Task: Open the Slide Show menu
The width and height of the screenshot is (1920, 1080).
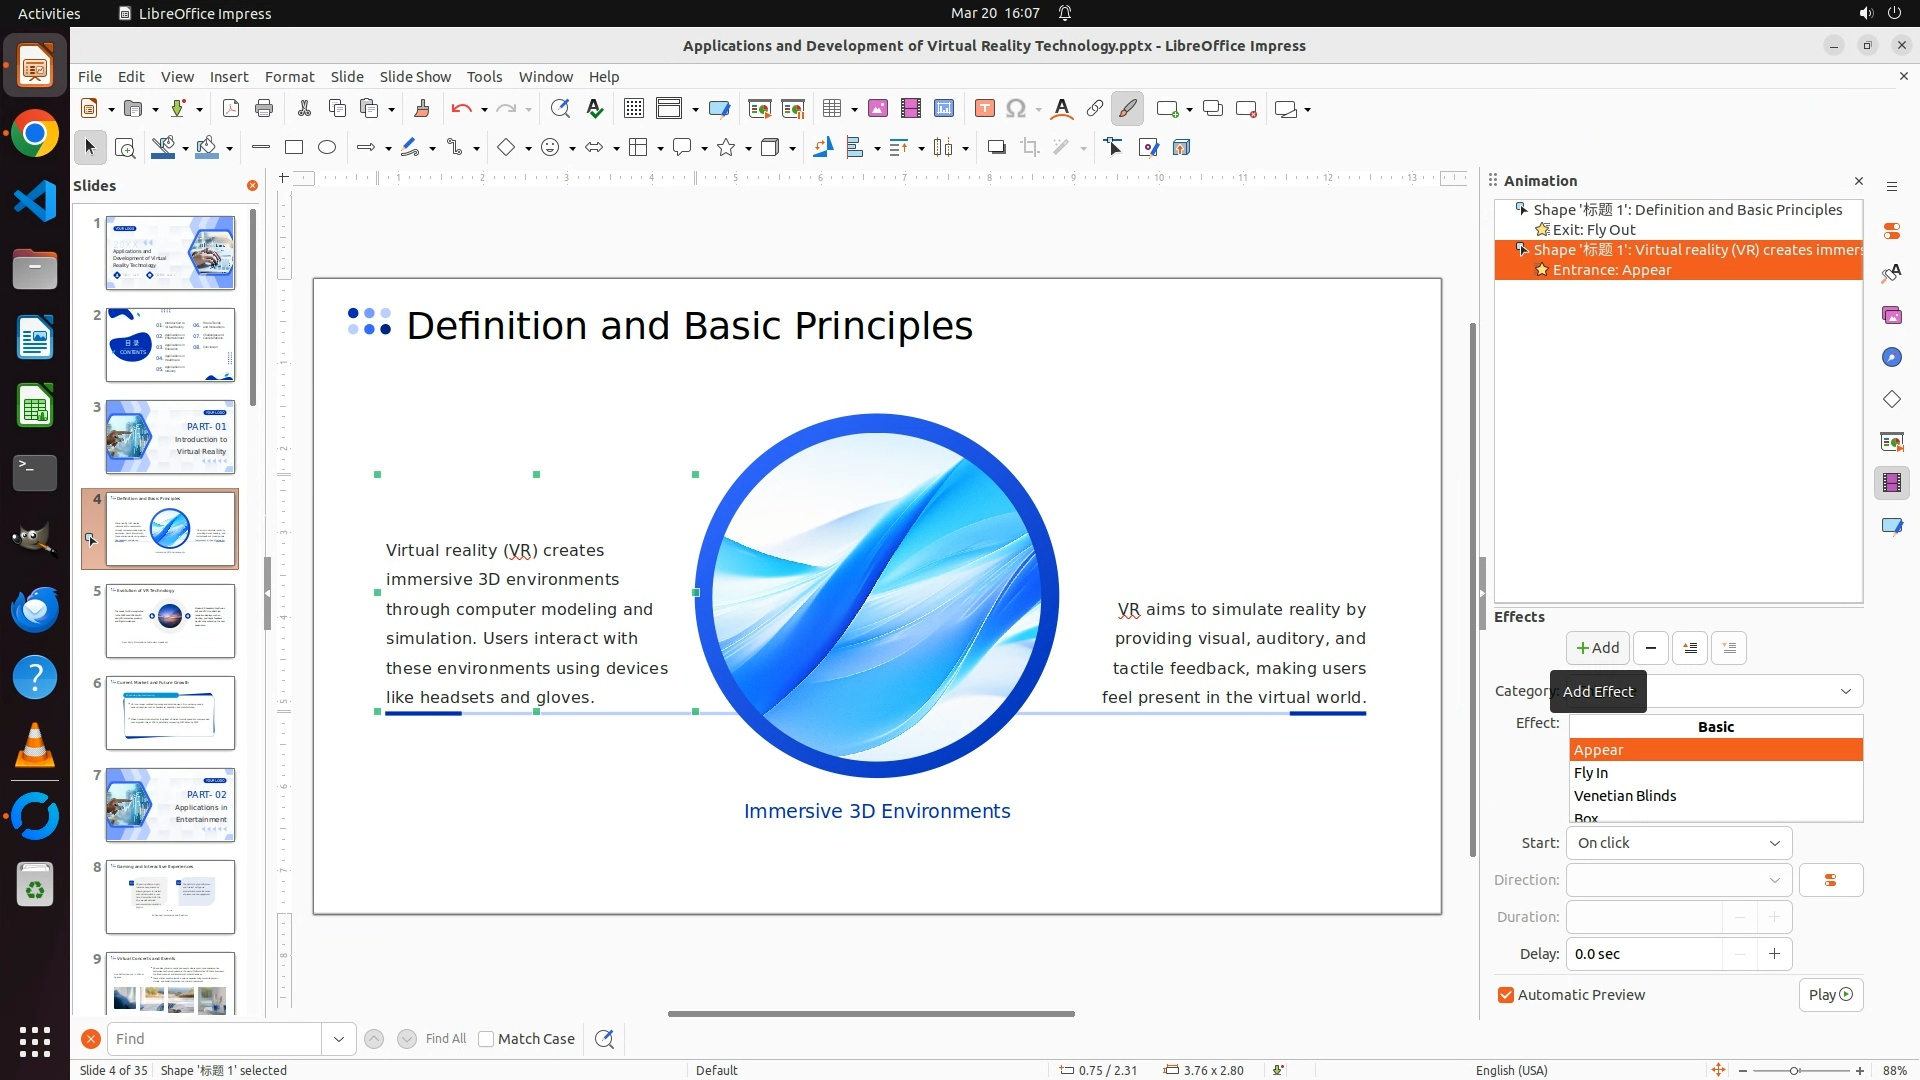Action: 415,77
